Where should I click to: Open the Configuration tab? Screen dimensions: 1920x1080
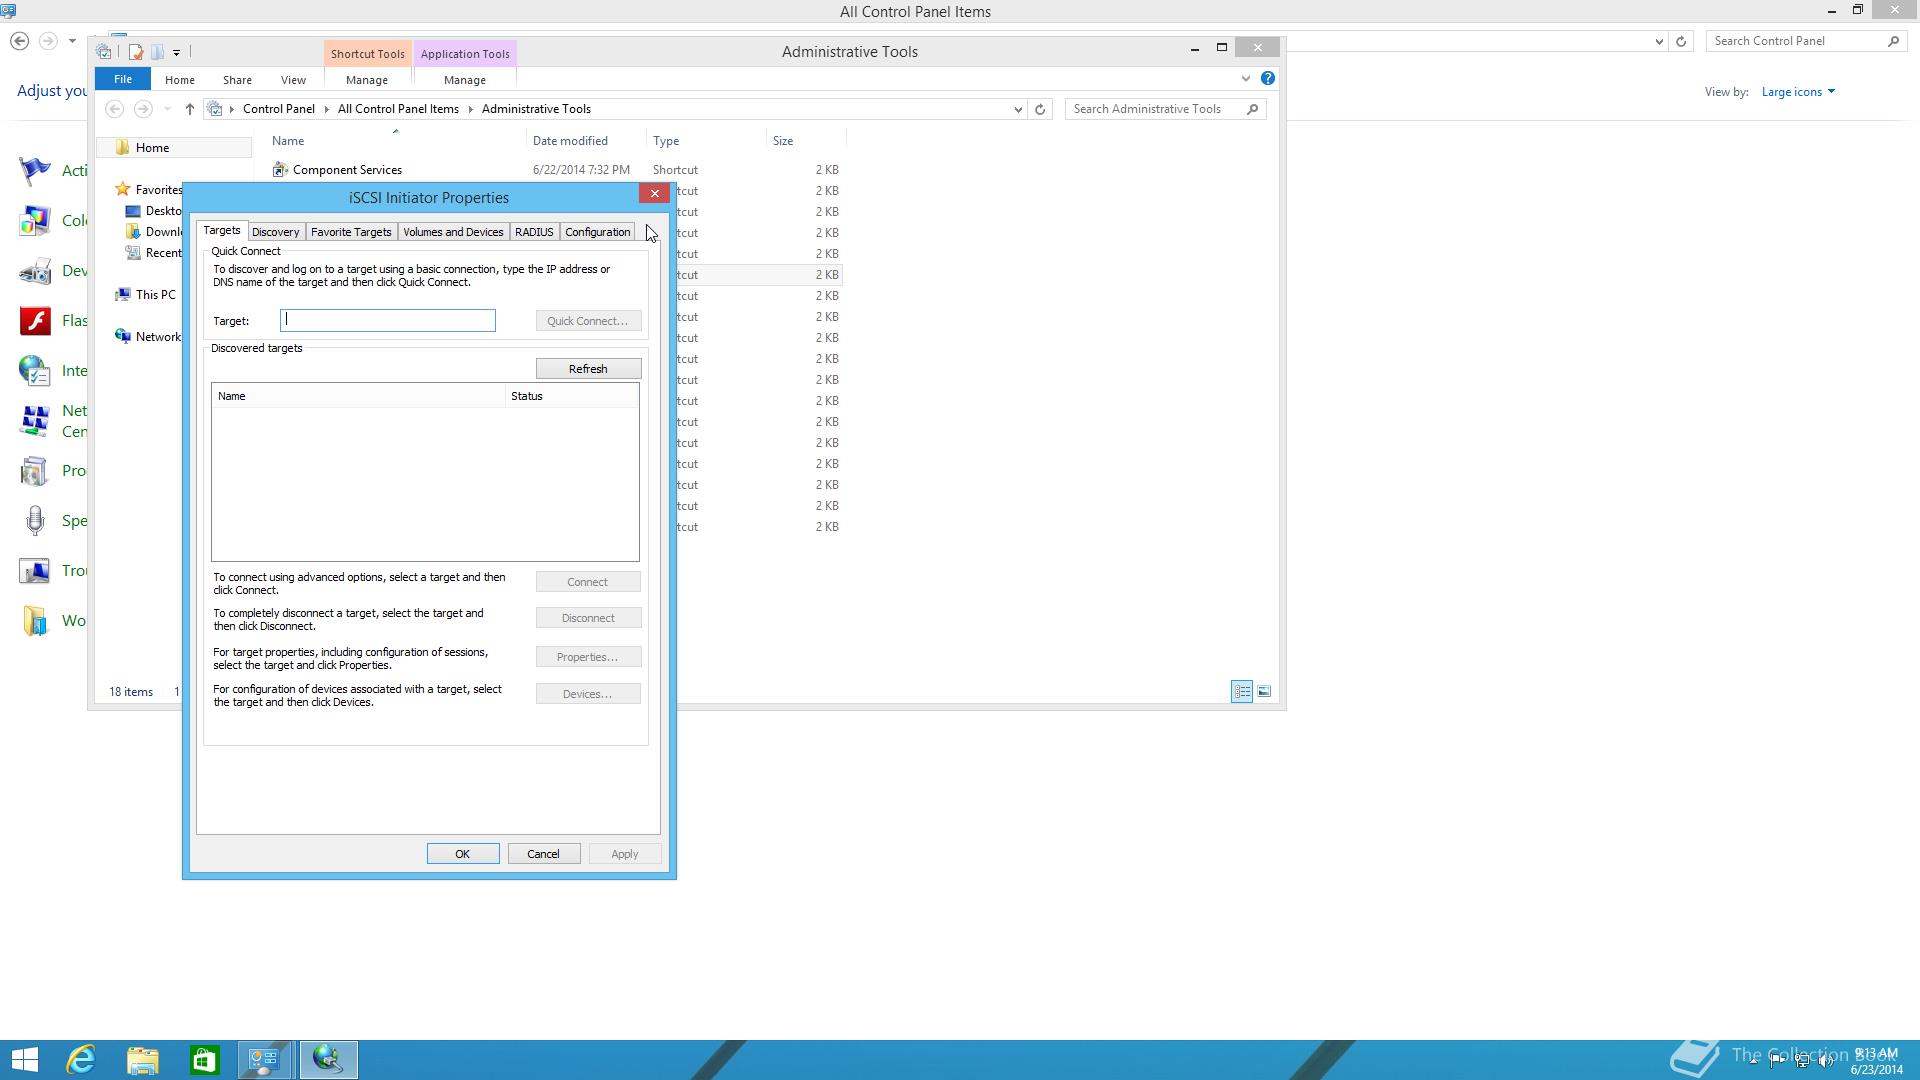pos(597,232)
